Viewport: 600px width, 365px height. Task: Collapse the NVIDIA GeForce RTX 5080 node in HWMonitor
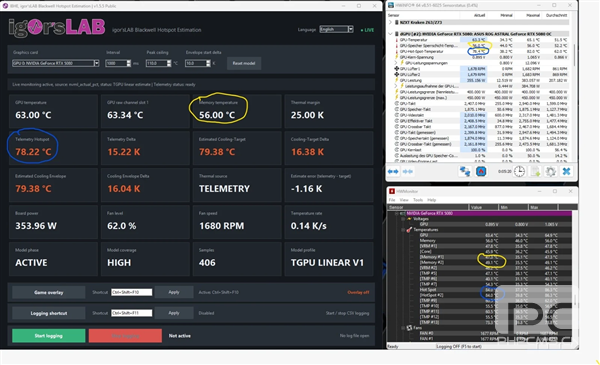[x=396, y=213]
